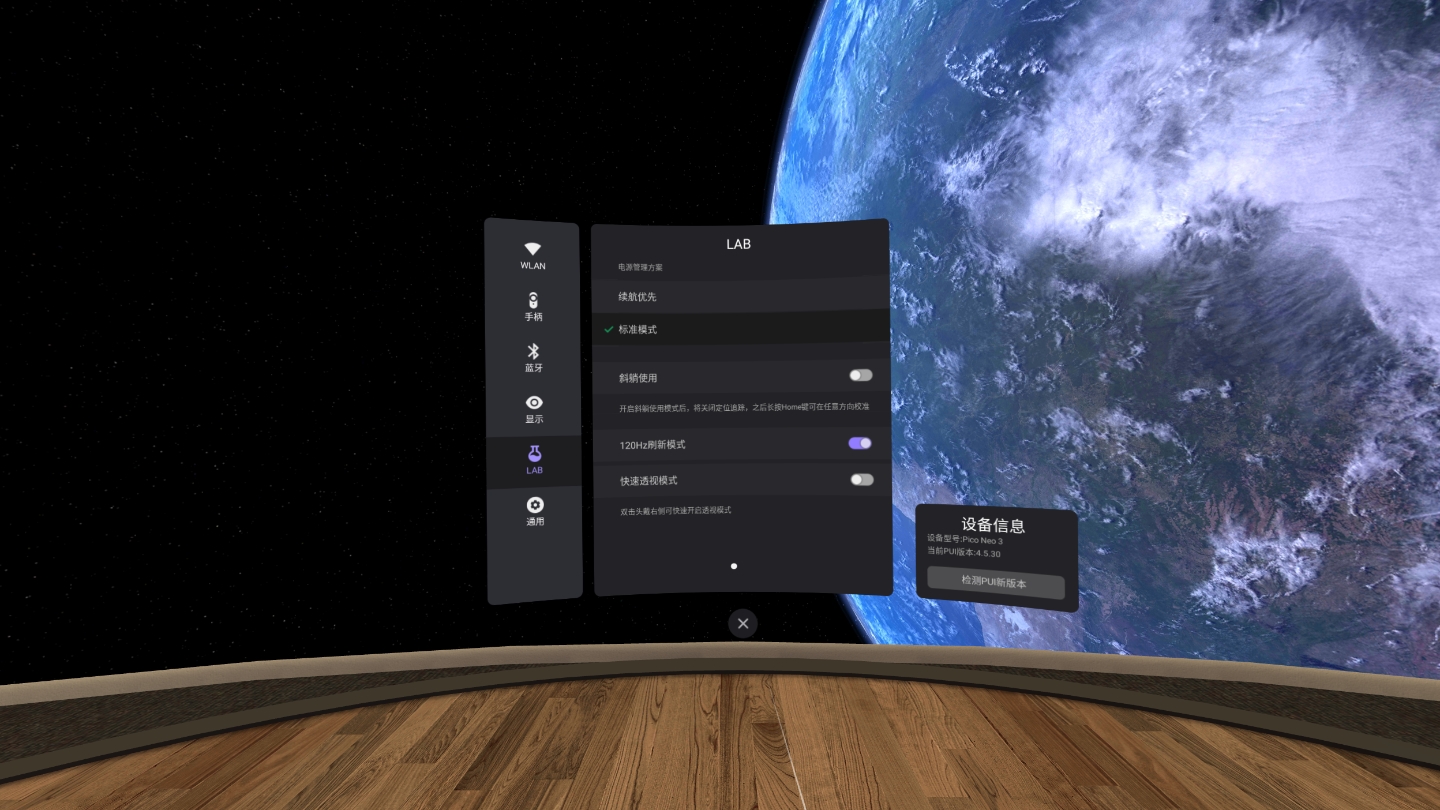The height and width of the screenshot is (810, 1440).
Task: Click the LAB title at panel top
Action: point(738,244)
